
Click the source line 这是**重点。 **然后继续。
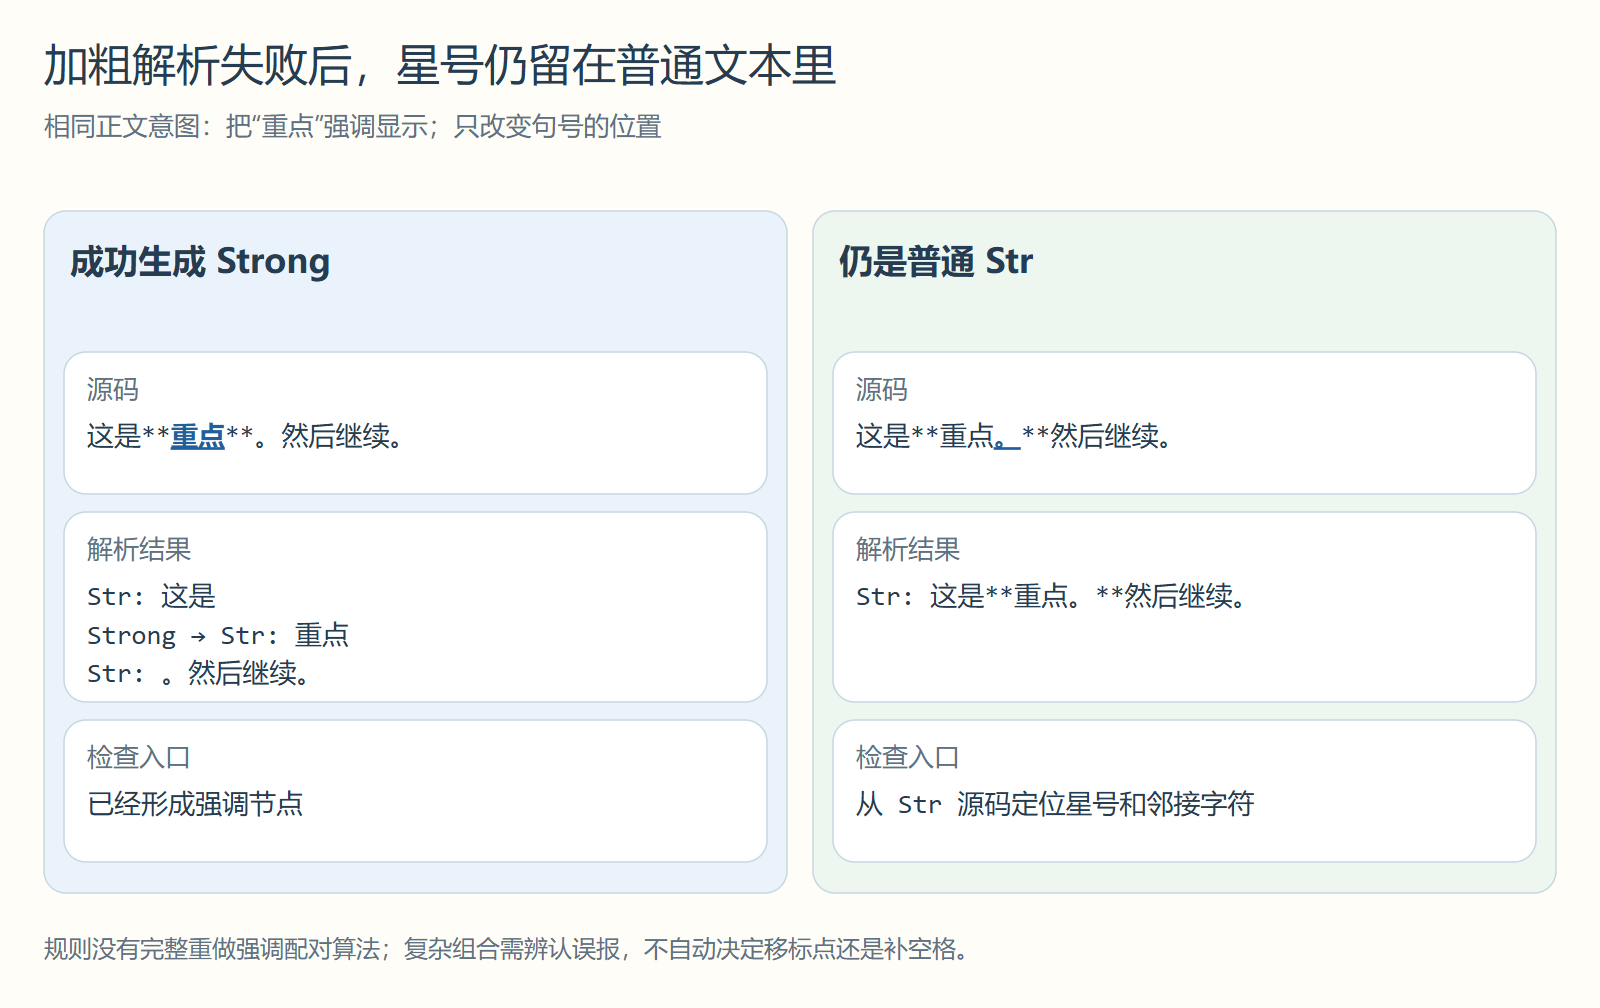coord(1014,437)
